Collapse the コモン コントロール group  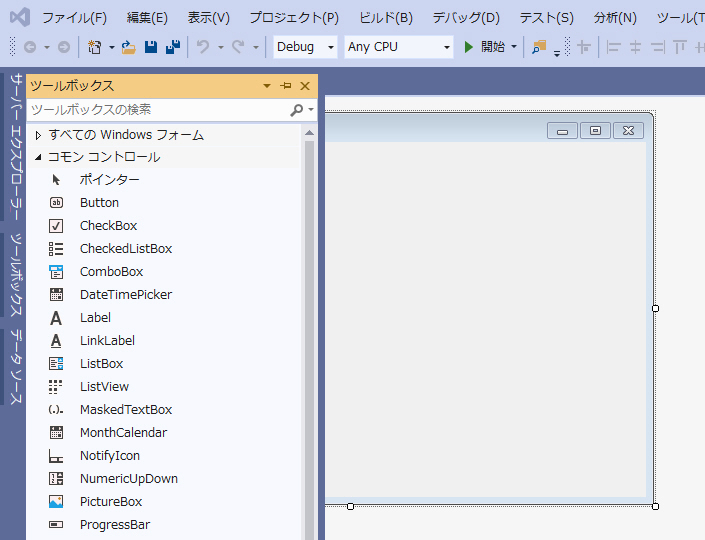click(39, 157)
